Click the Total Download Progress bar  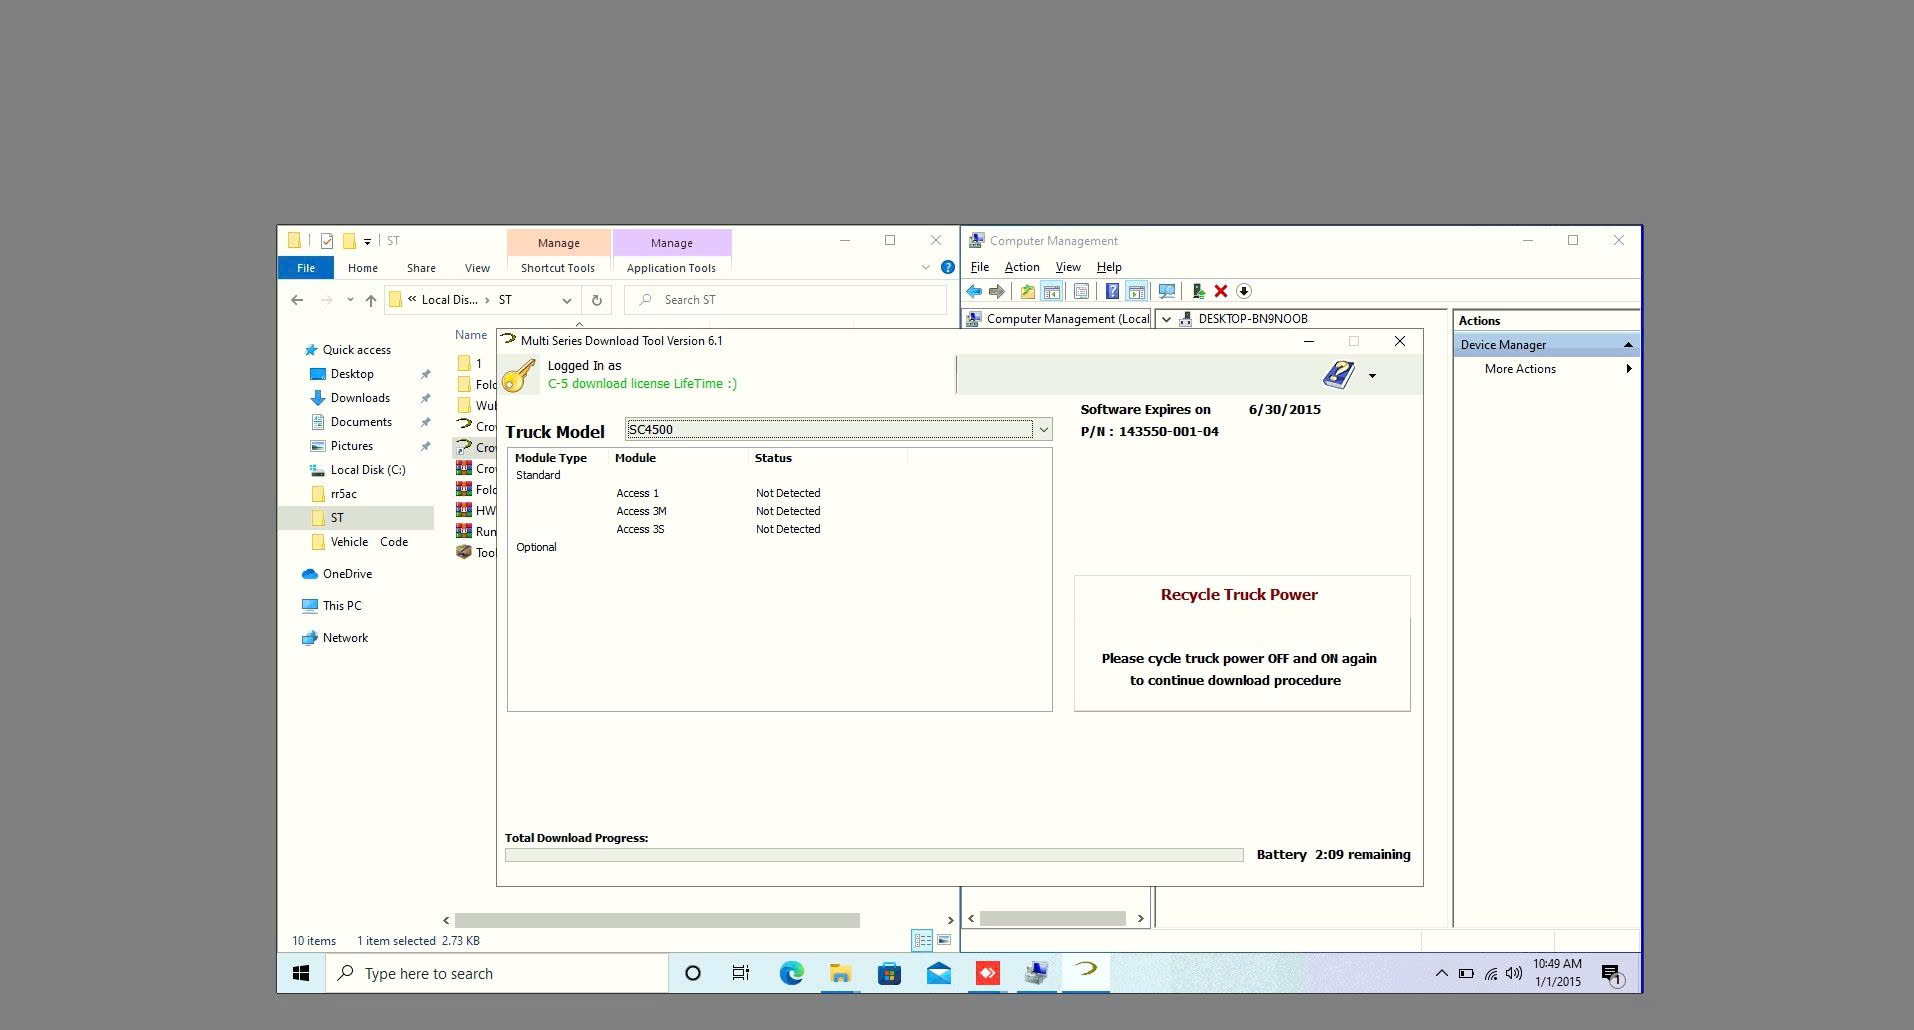873,854
